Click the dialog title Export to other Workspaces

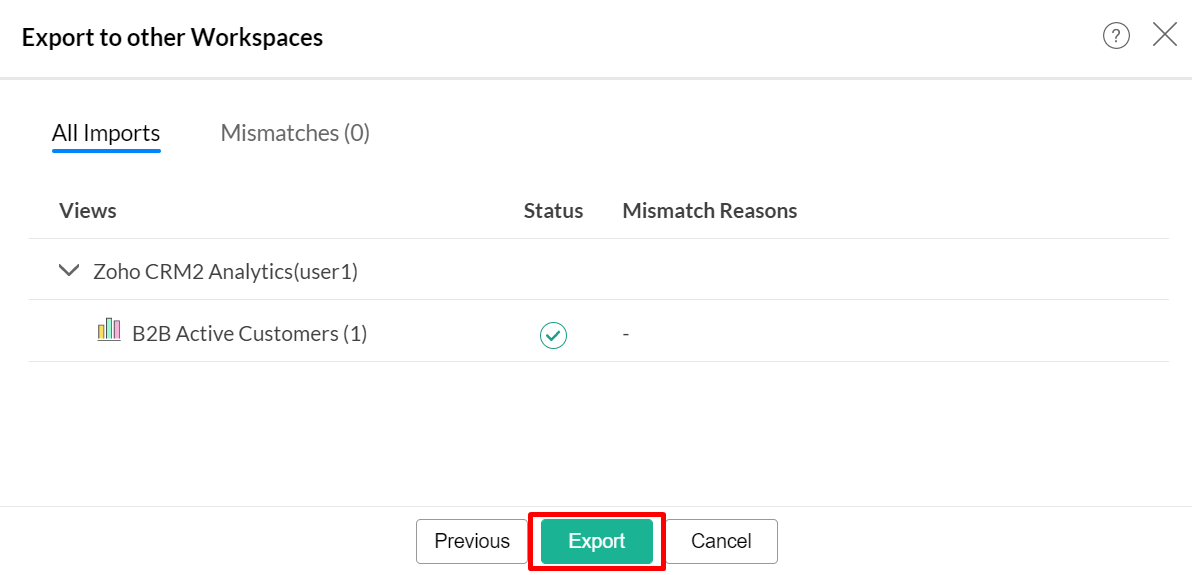172,38
